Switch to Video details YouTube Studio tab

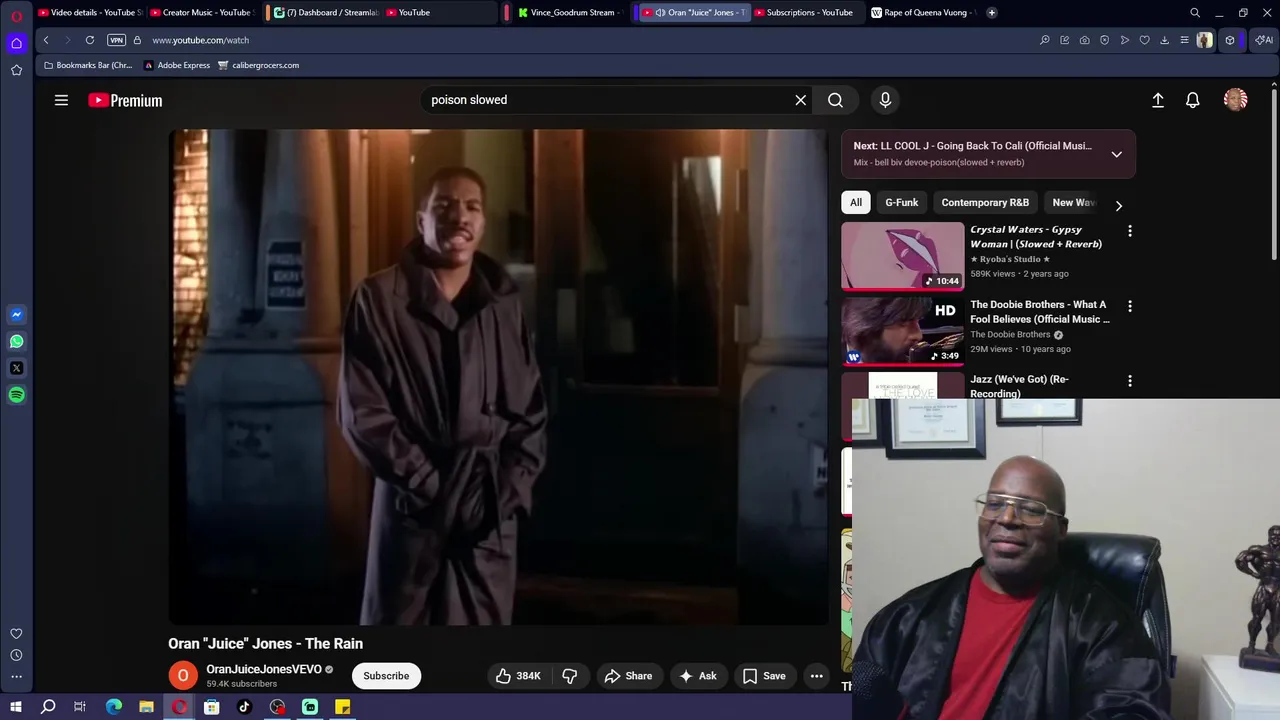90,13
